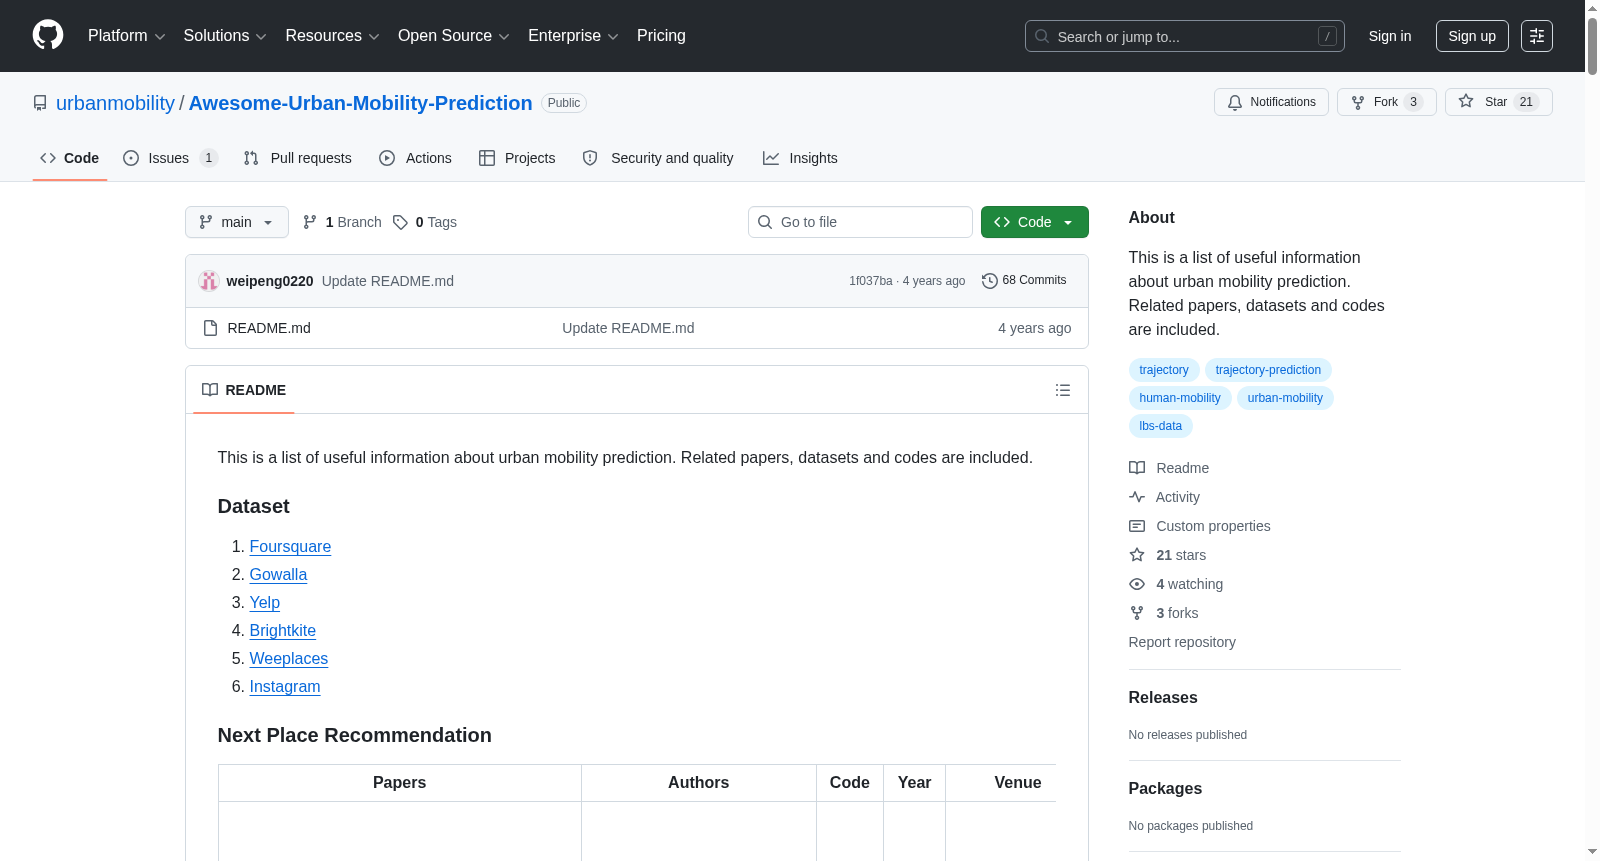Open weipeng0220 avatar image

pyautogui.click(x=209, y=281)
